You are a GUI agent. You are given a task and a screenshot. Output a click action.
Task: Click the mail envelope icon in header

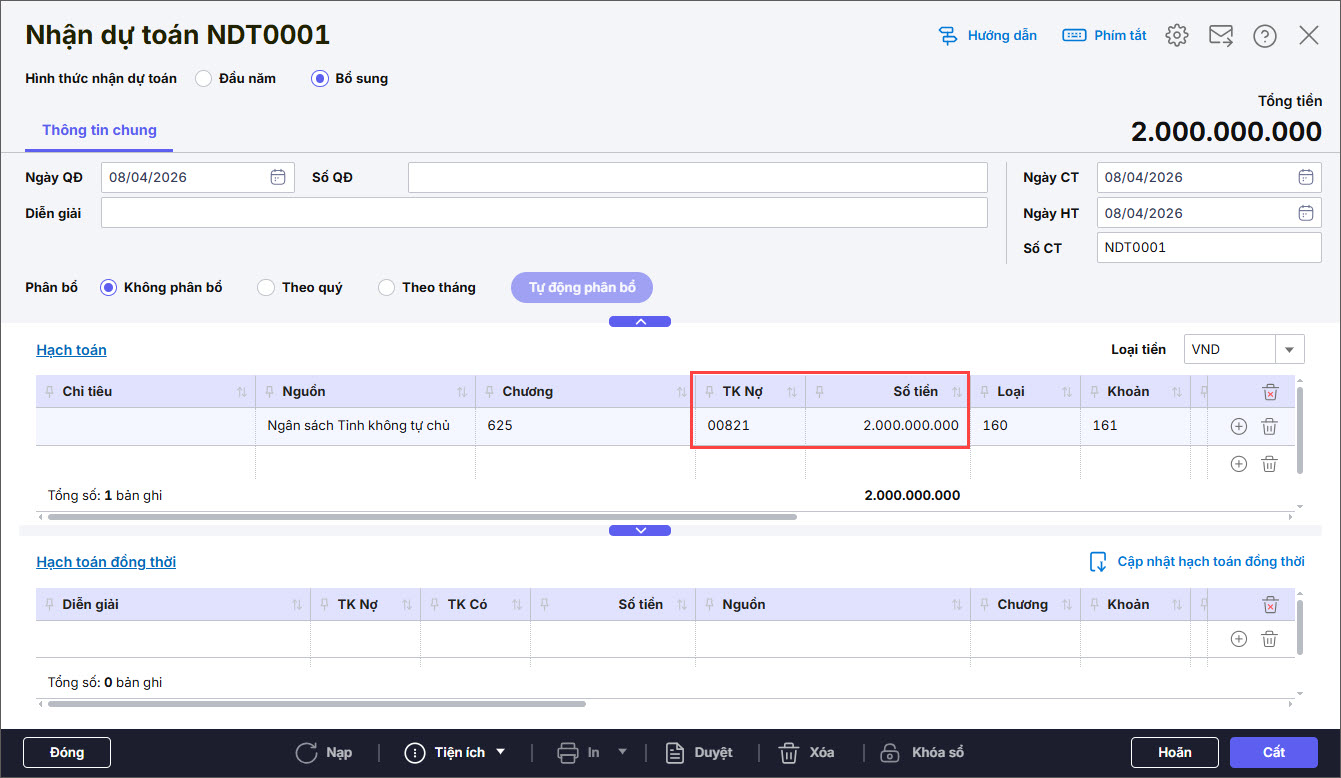pos(1221,36)
